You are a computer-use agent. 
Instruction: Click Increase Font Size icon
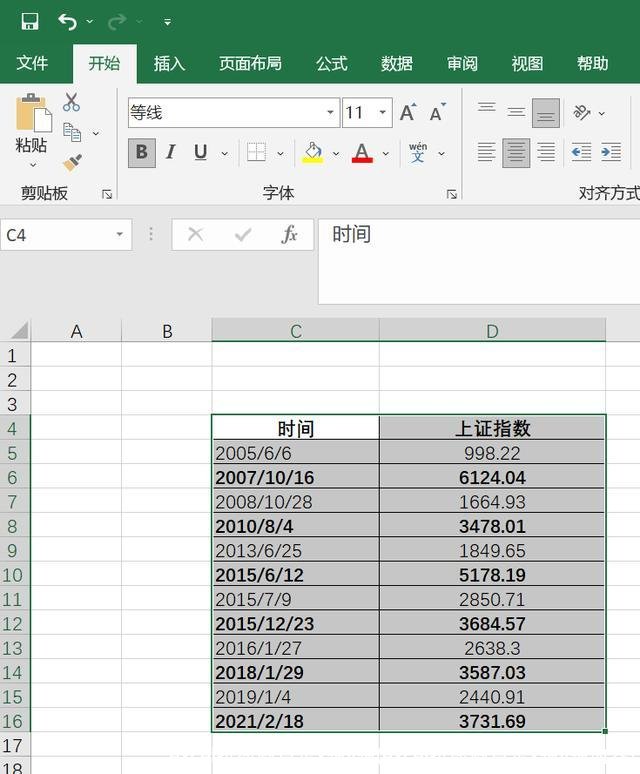pyautogui.click(x=408, y=113)
